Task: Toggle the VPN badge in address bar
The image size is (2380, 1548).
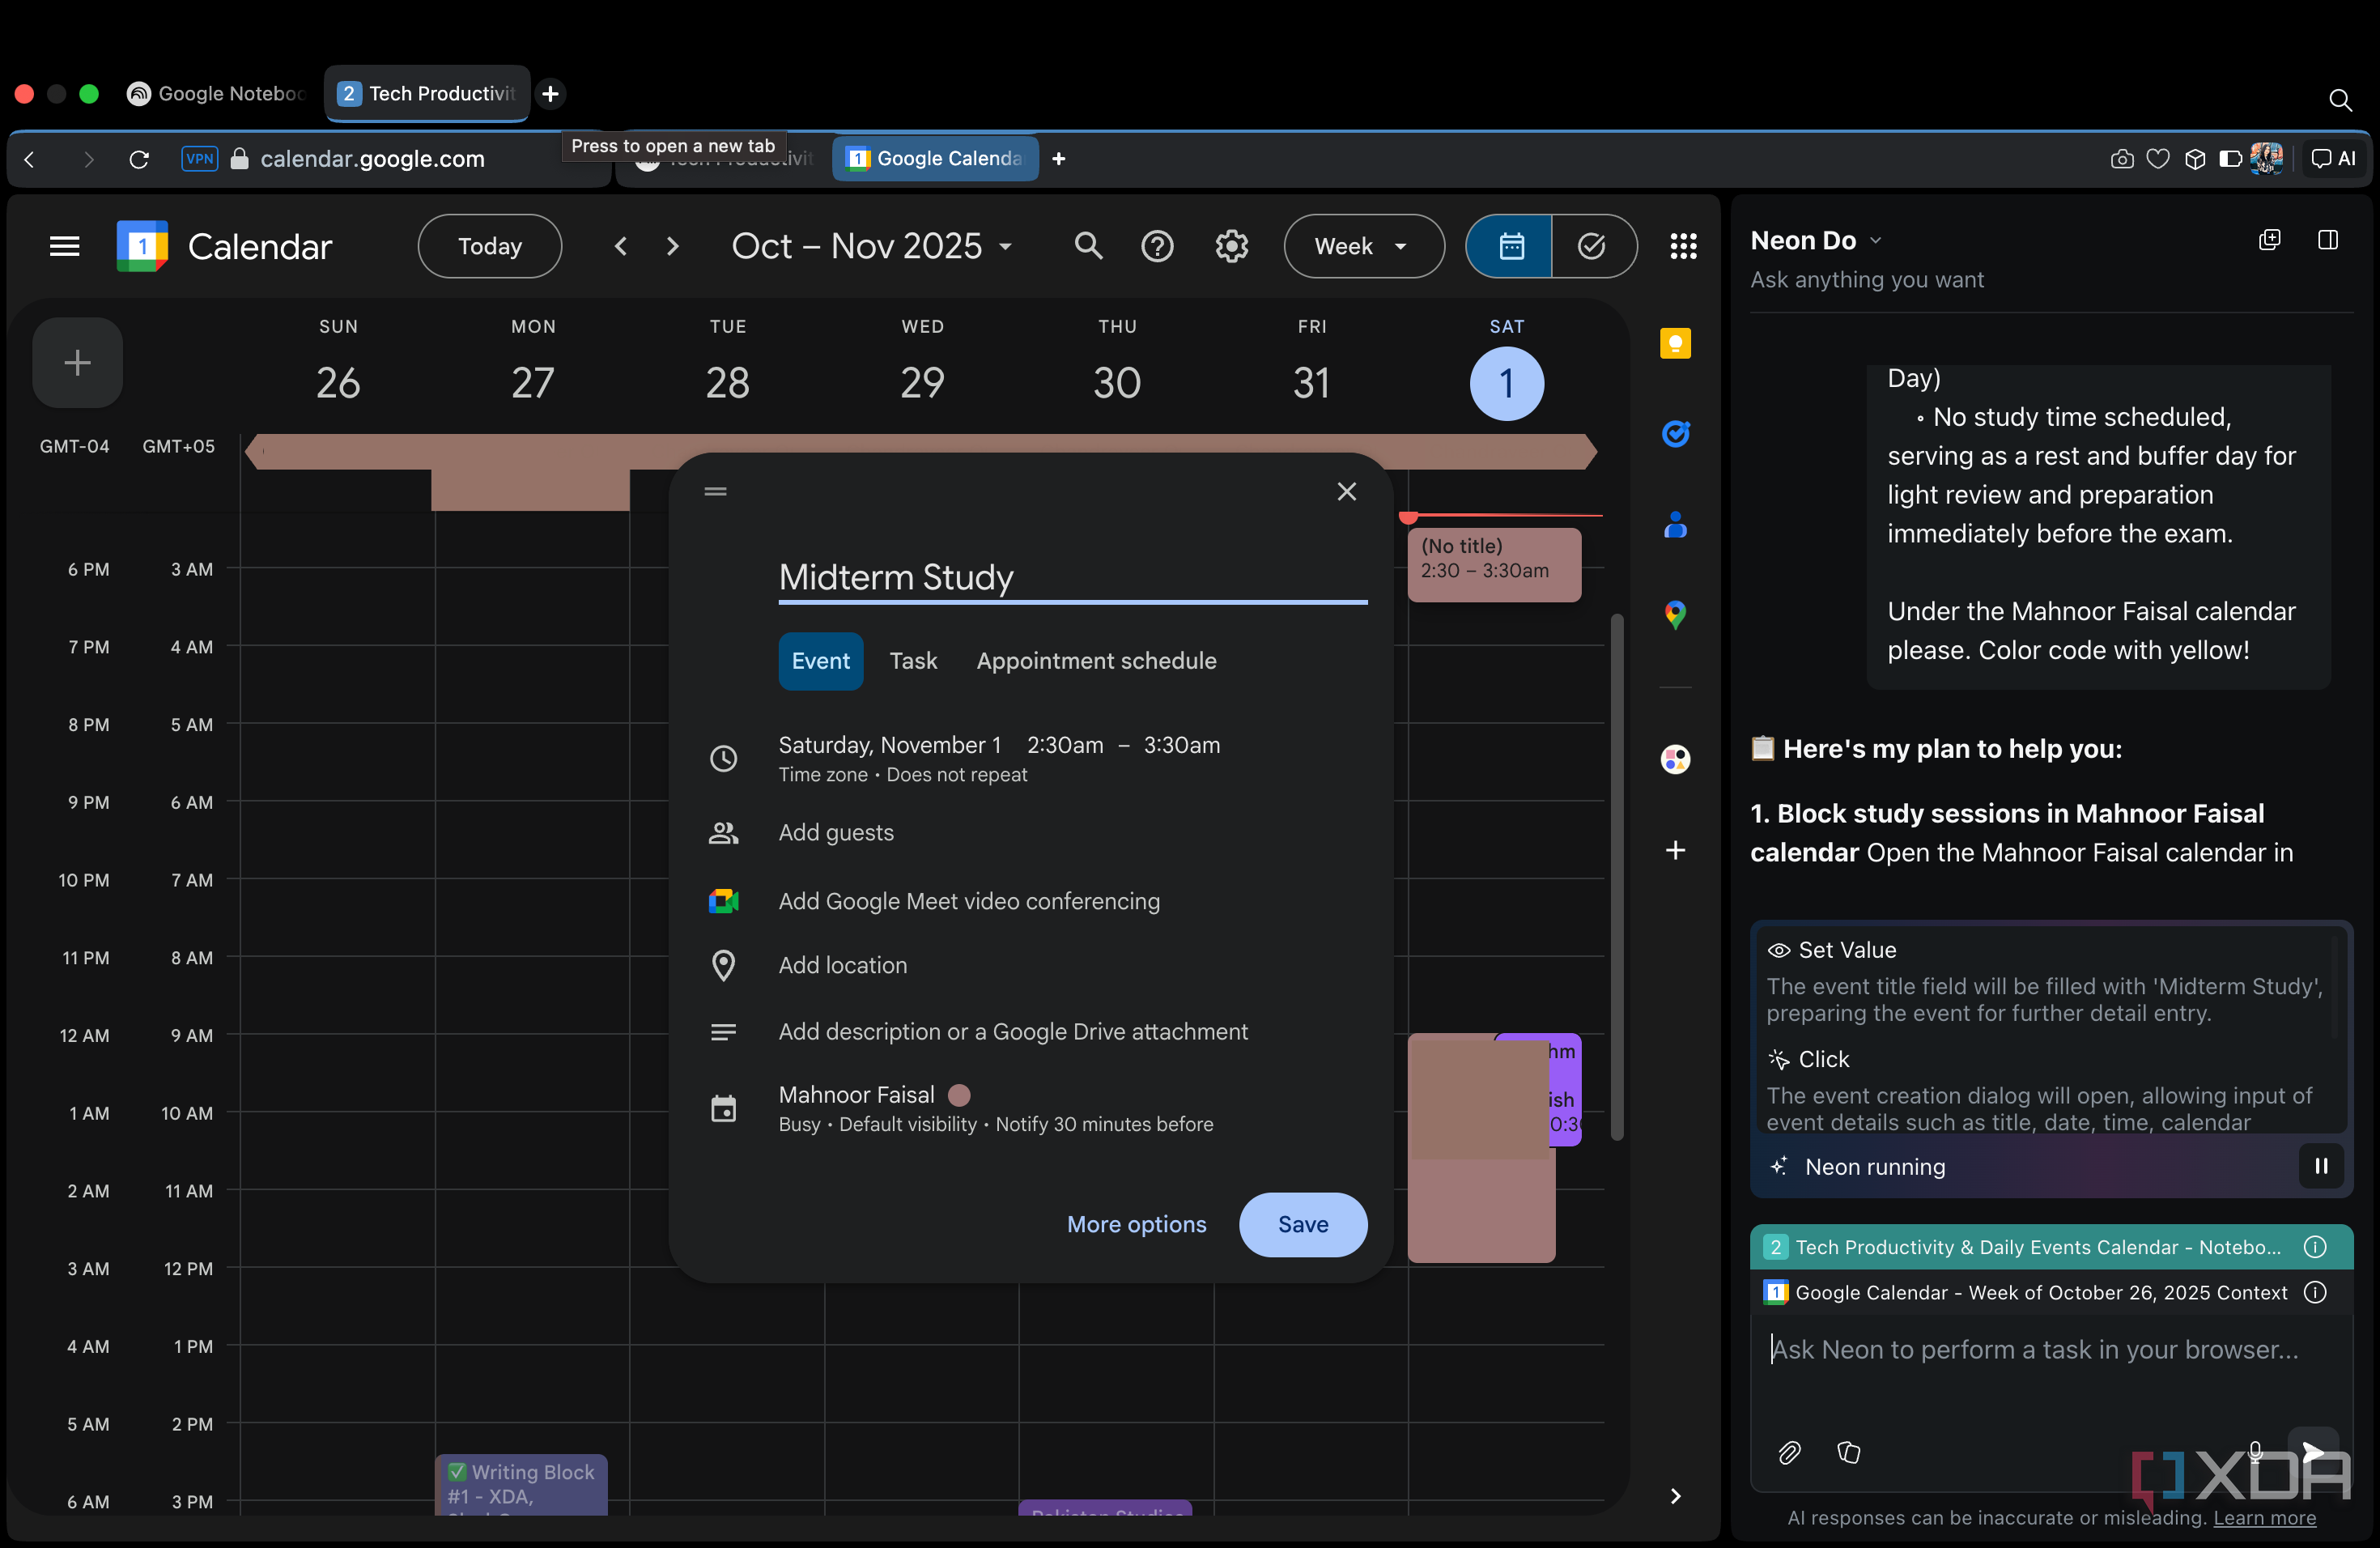Action: coord(199,159)
